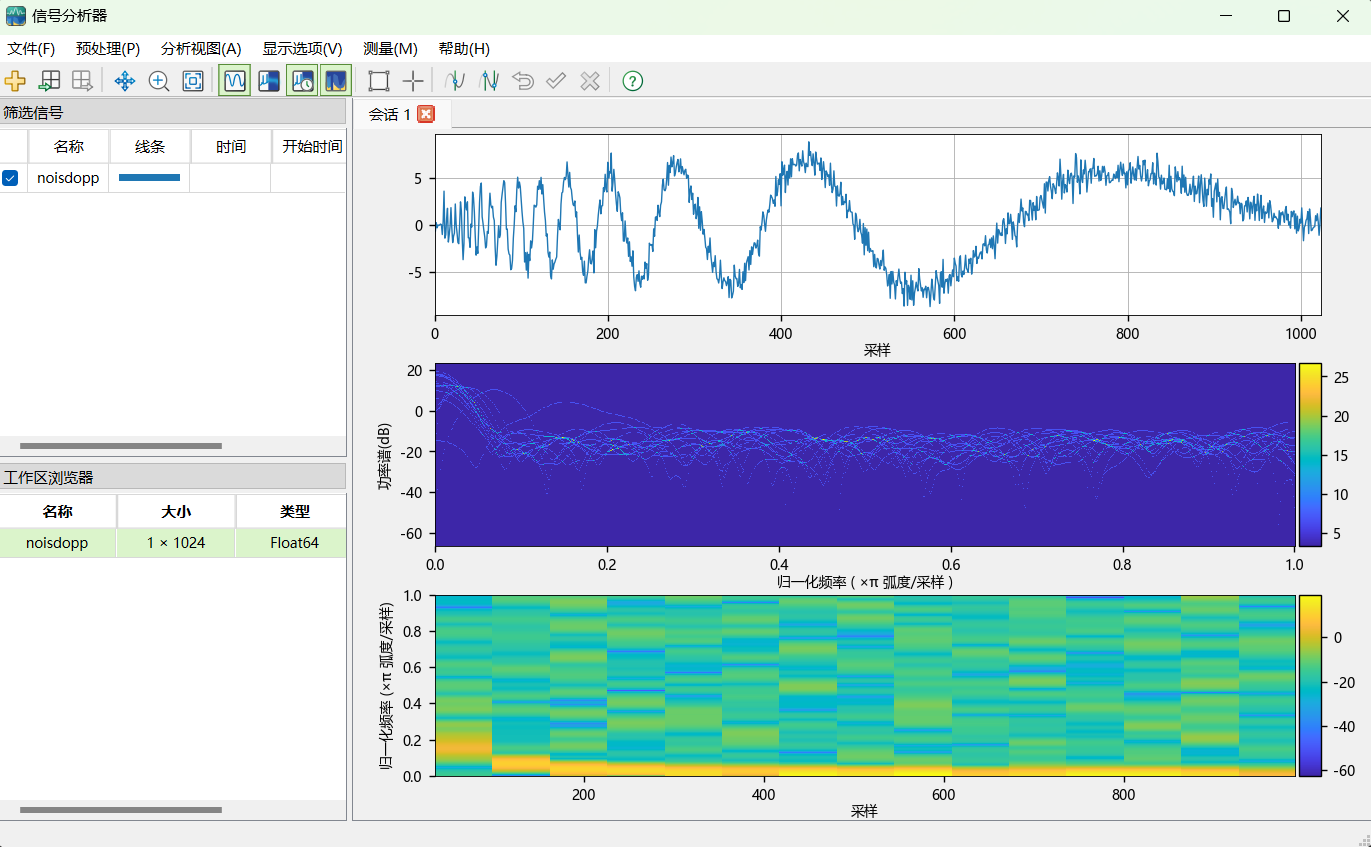Click the rectangle region select icon
Image resolution: width=1371 pixels, height=847 pixels.
(x=378, y=81)
